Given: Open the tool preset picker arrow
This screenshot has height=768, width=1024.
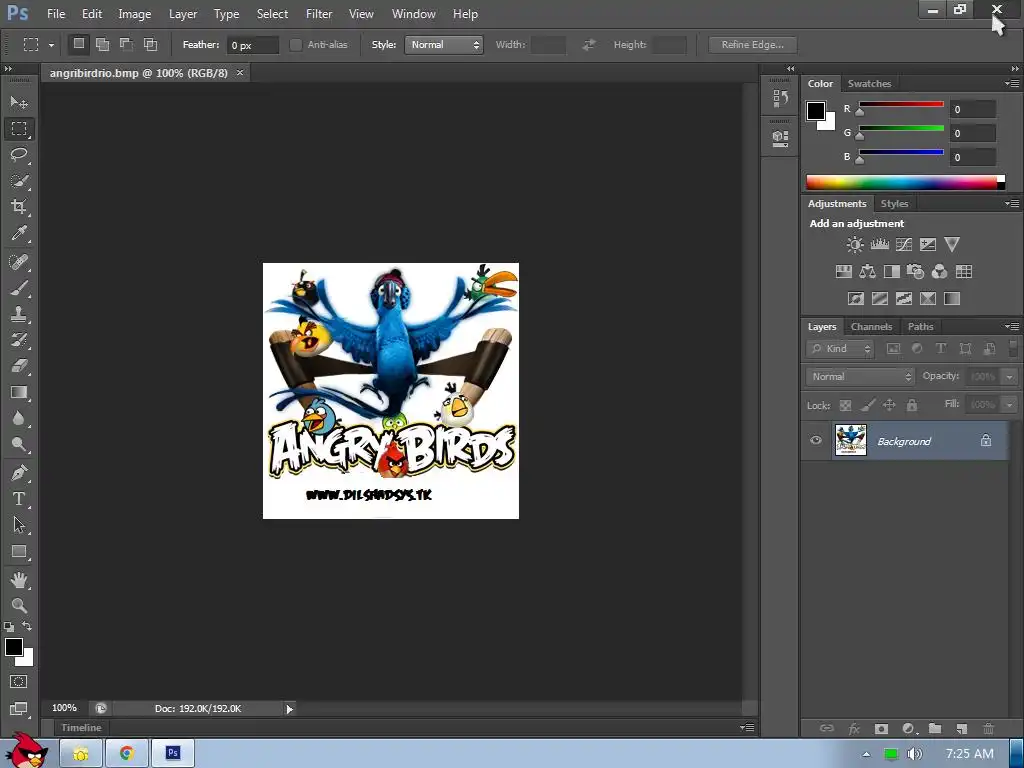Looking at the screenshot, I should [x=51, y=45].
